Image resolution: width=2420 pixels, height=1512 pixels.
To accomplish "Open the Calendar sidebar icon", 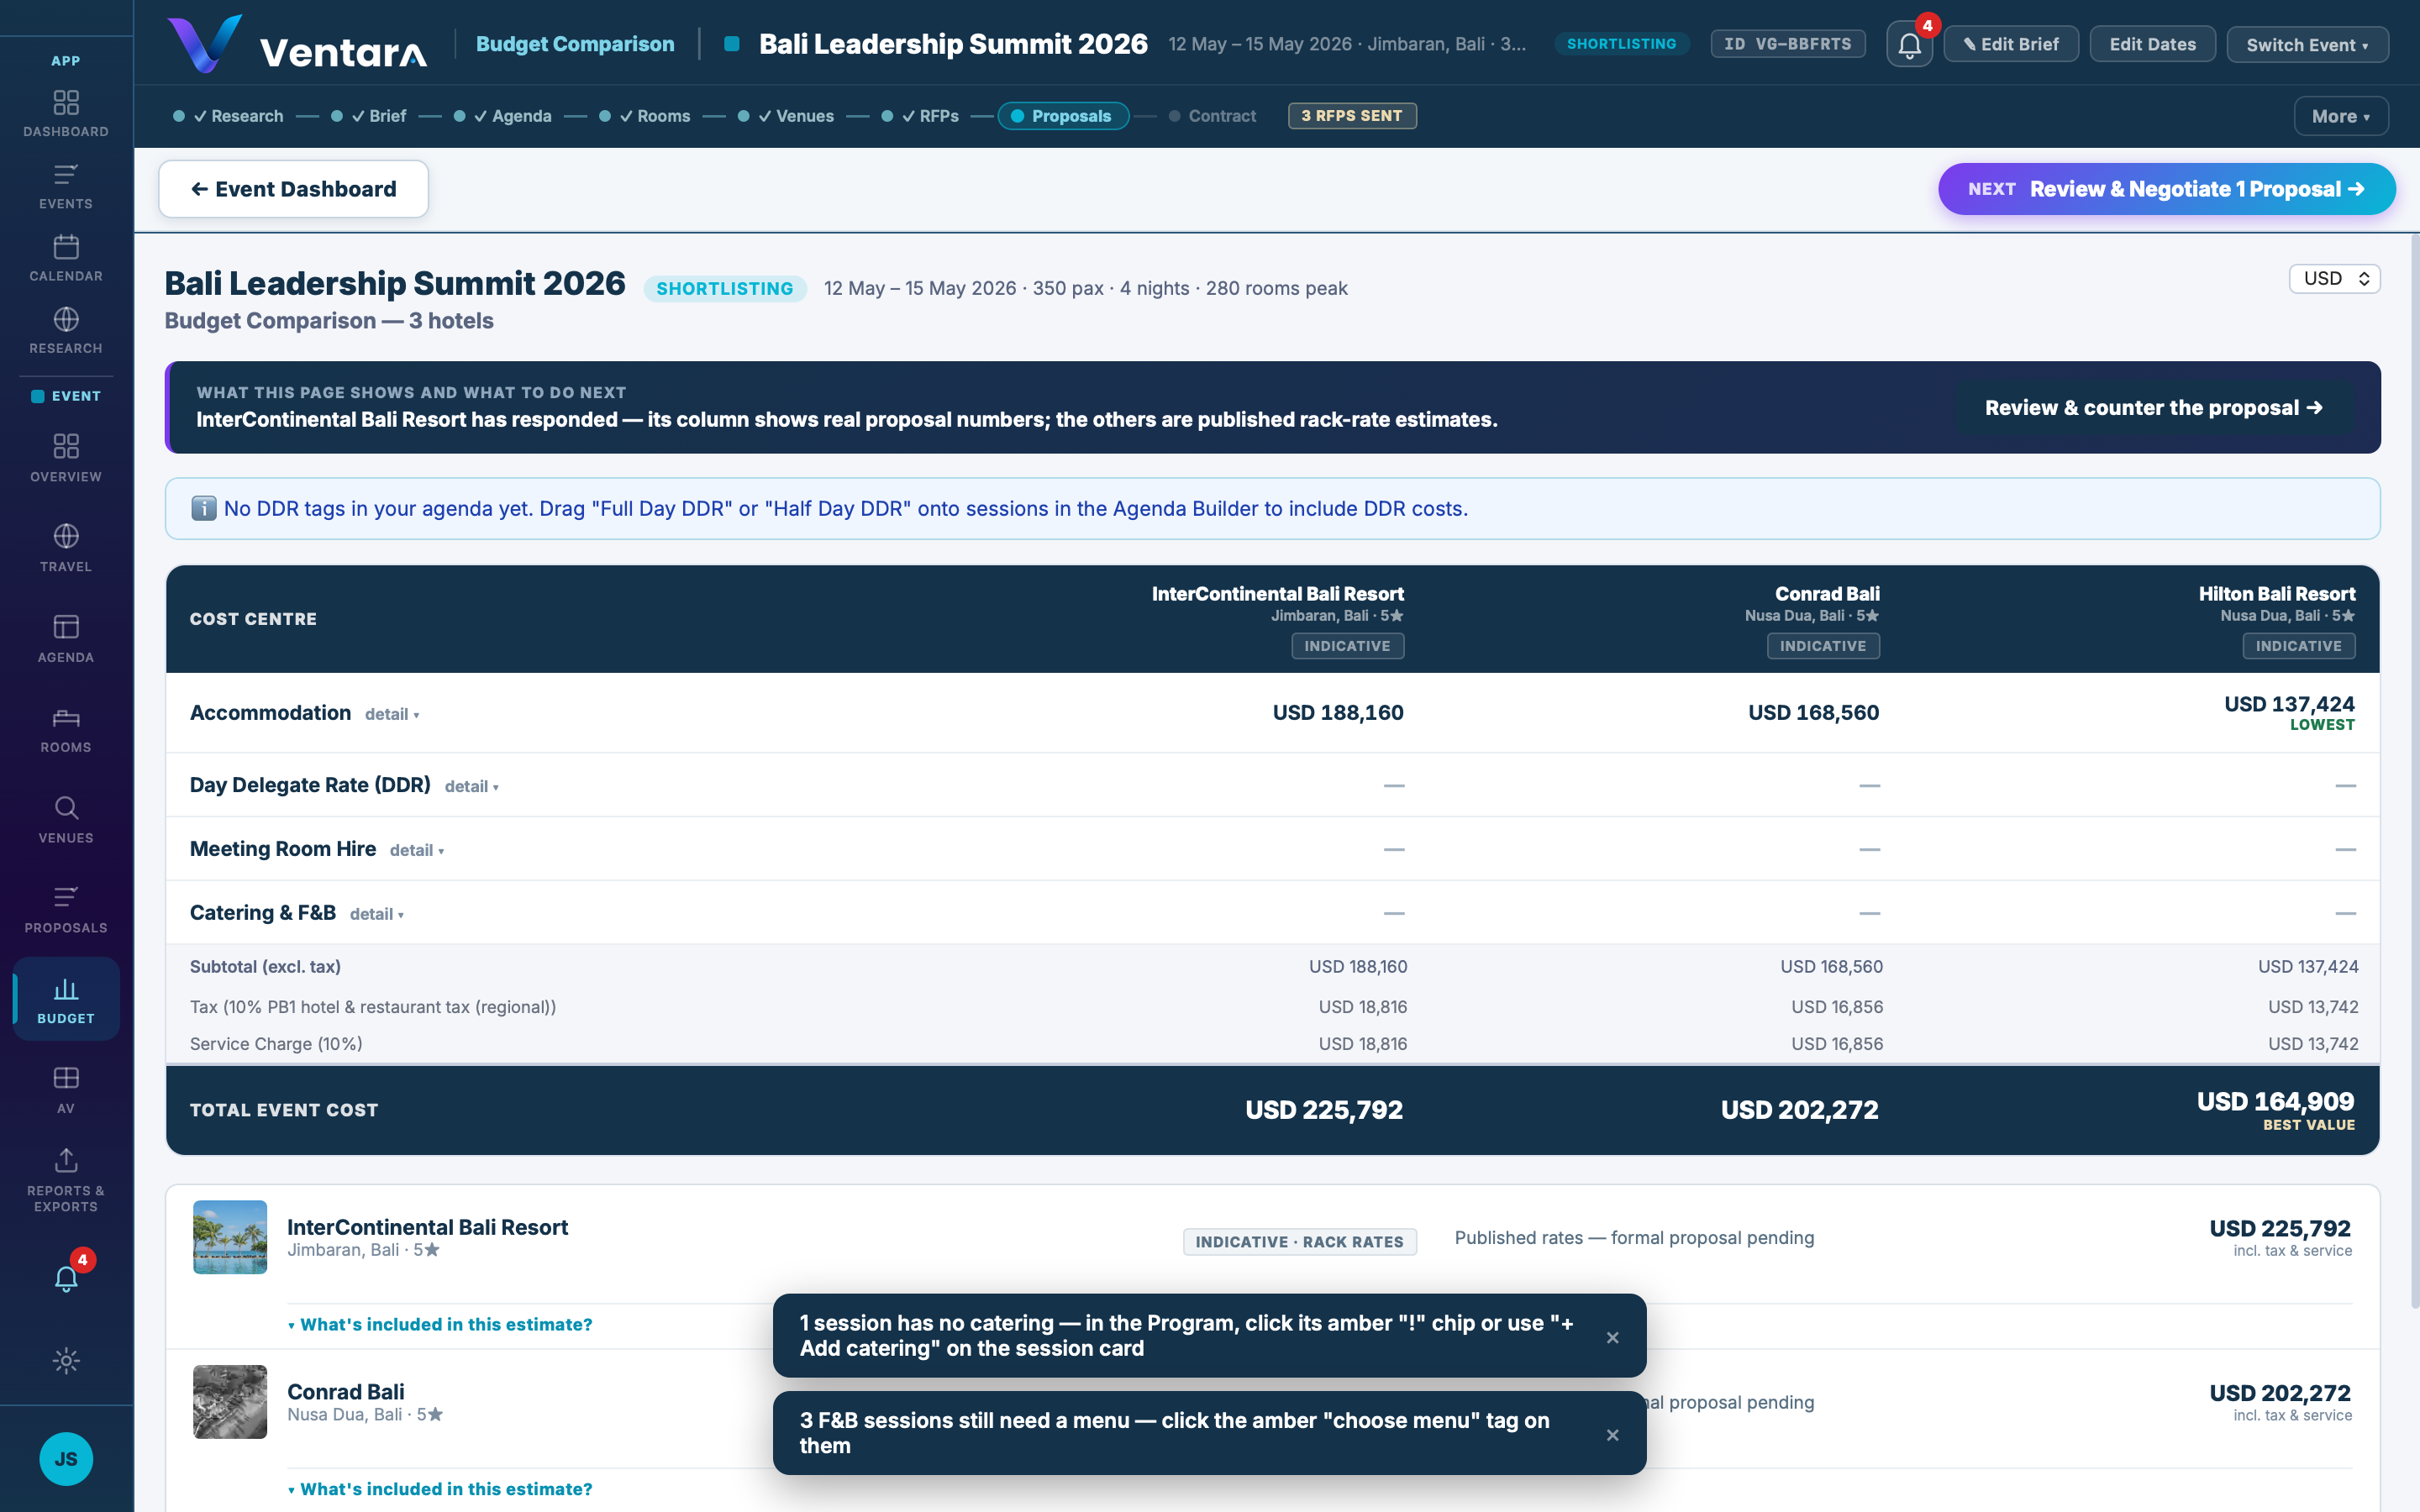I will coord(66,258).
